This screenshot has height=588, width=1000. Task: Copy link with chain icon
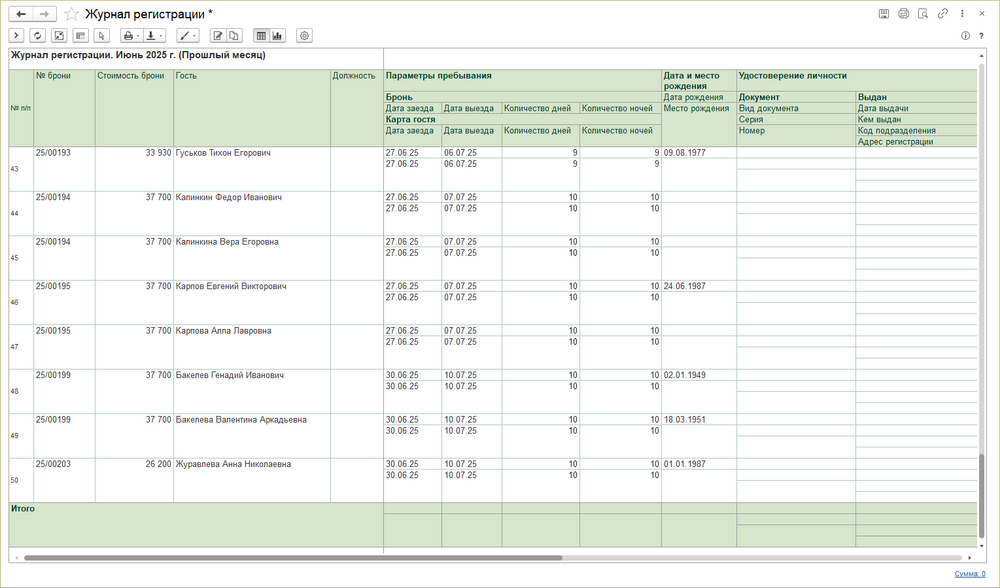point(942,14)
